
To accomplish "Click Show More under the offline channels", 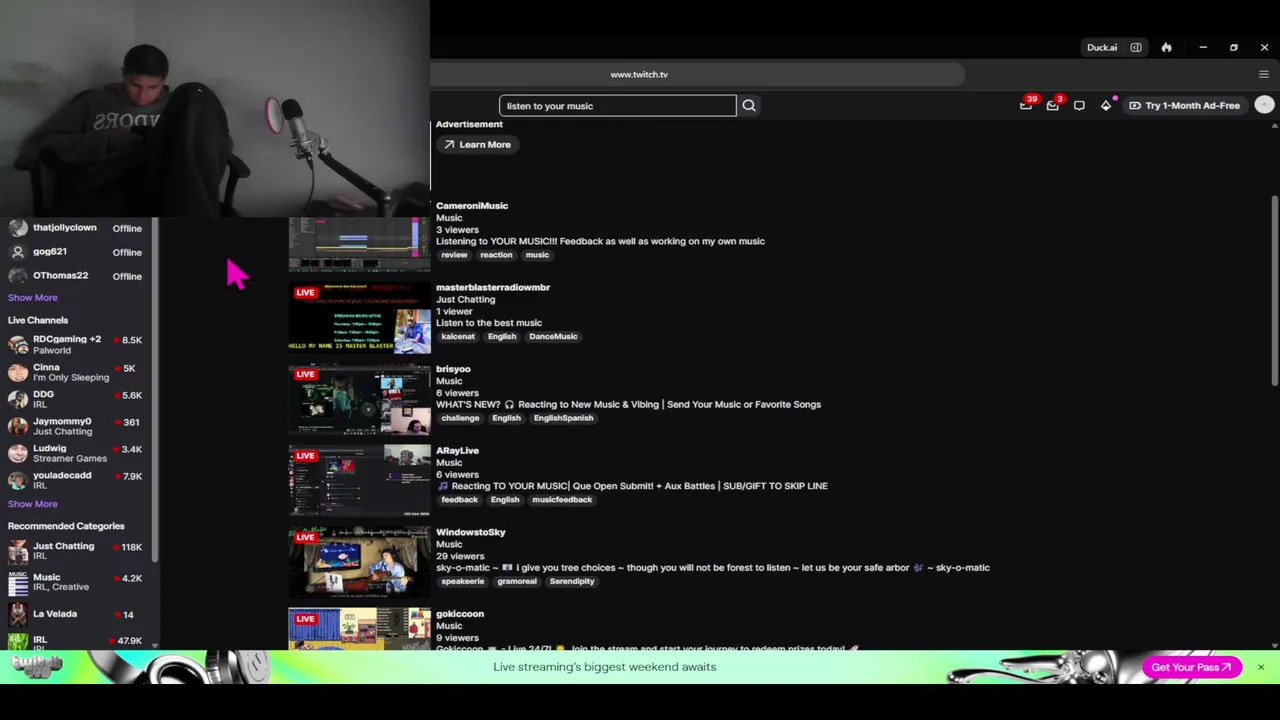I will pyautogui.click(x=33, y=297).
